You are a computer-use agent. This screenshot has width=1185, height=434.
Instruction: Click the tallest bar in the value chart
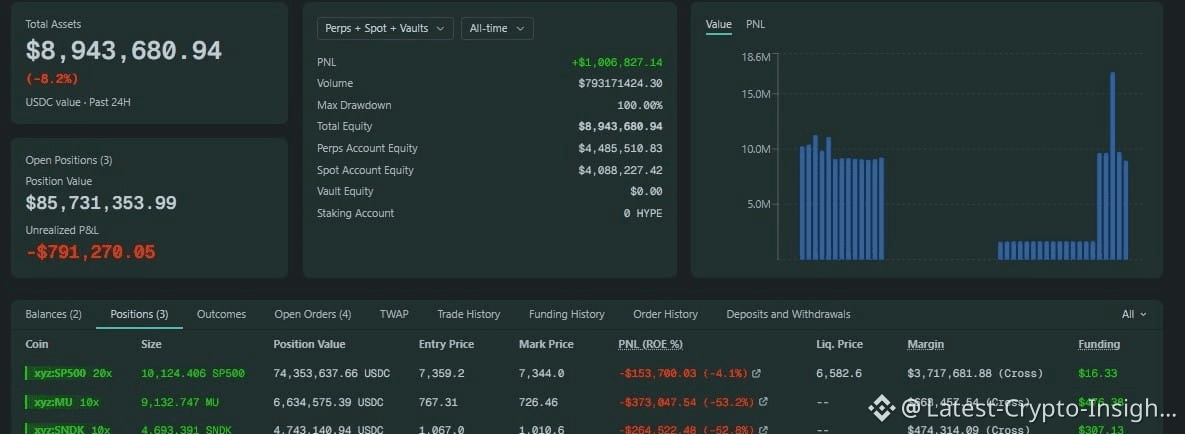click(x=1112, y=166)
